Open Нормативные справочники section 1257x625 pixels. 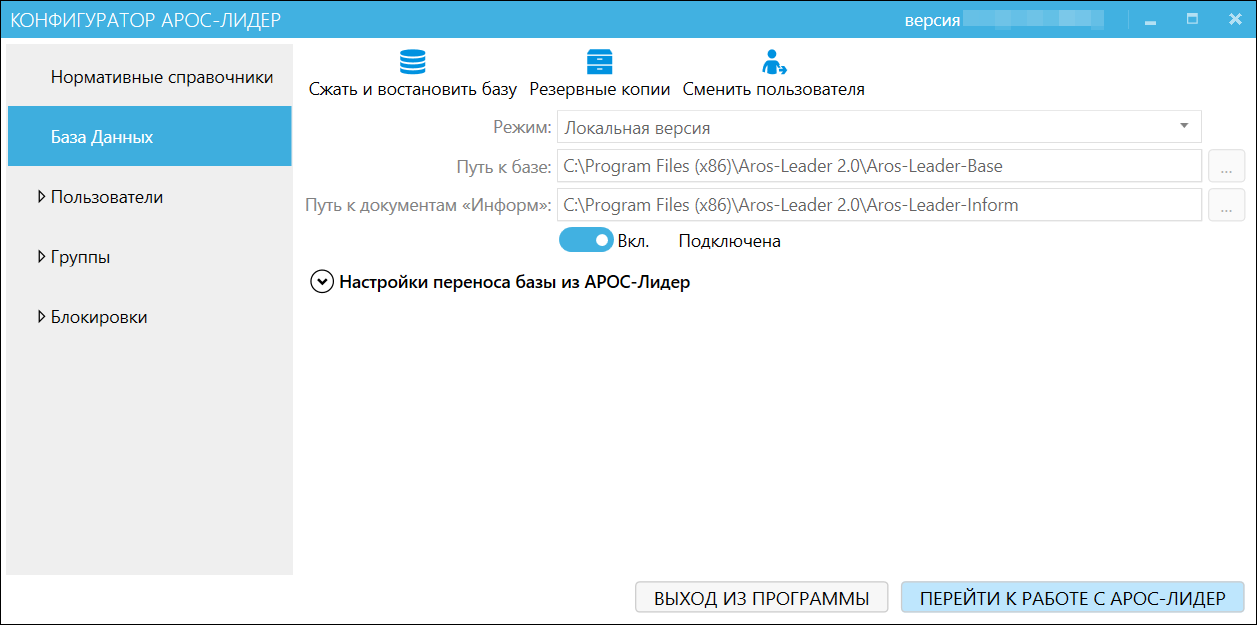coord(149,76)
